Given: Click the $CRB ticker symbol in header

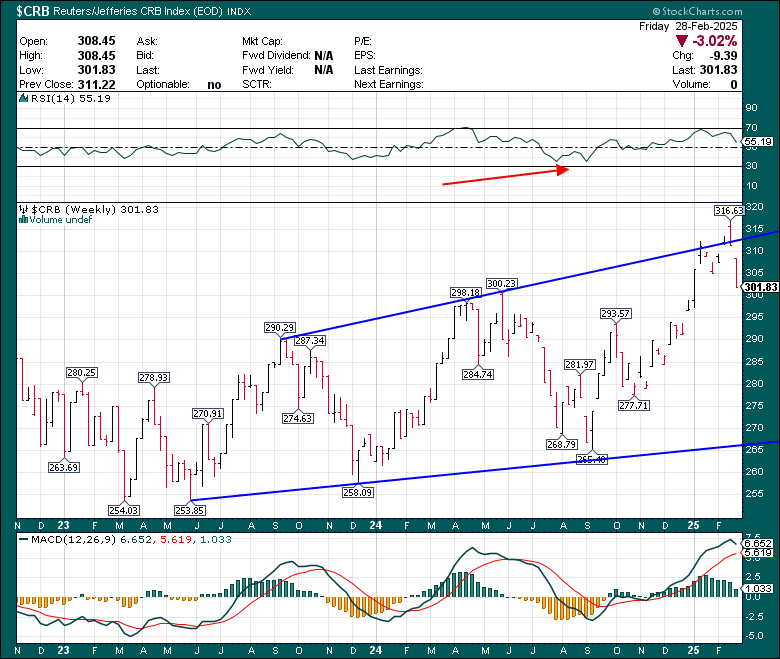Looking at the screenshot, I should (33, 11).
